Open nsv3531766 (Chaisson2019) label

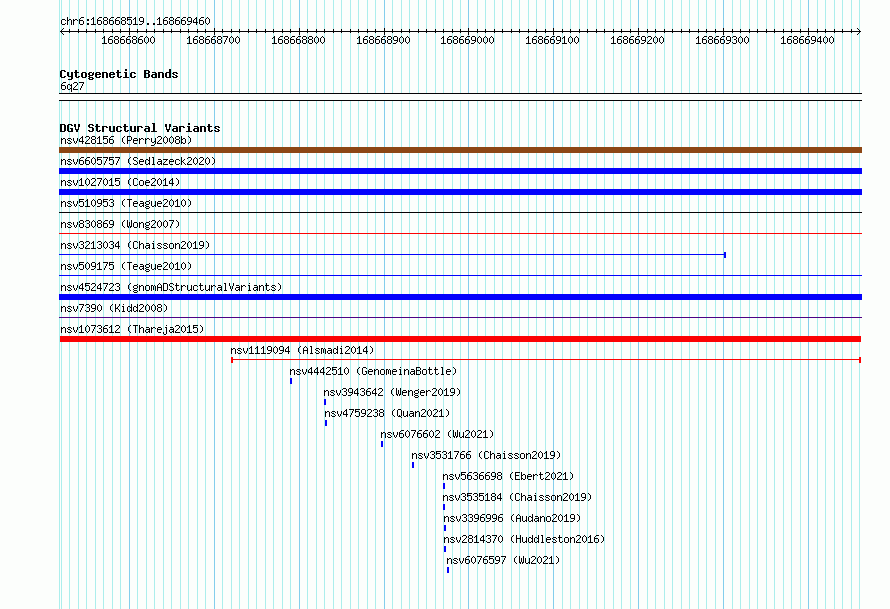(486, 455)
